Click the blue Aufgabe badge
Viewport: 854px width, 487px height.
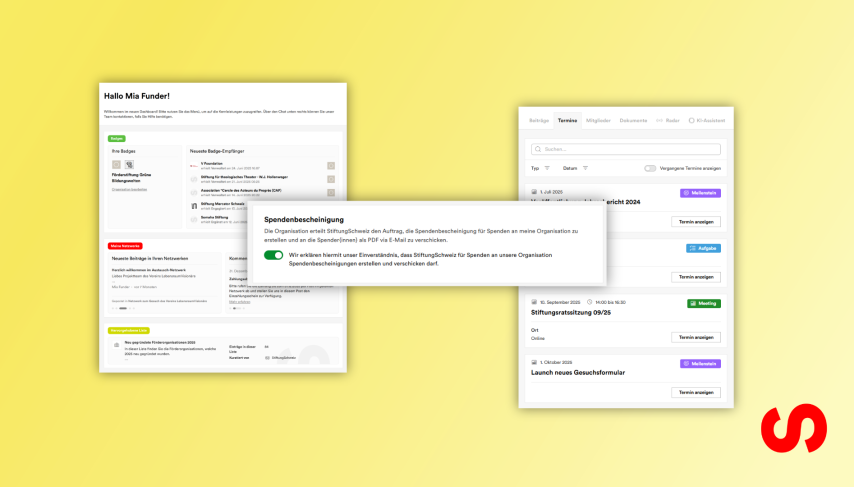(704, 248)
